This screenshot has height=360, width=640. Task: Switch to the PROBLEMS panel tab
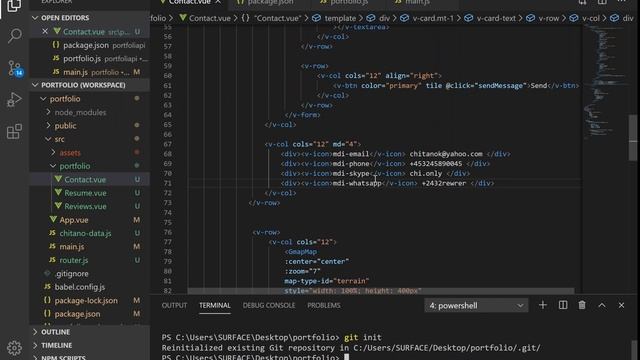click(324, 305)
